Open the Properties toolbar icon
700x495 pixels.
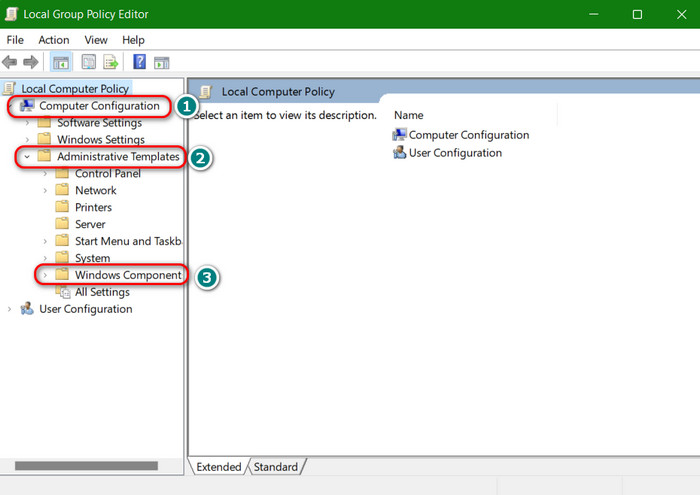tap(88, 62)
